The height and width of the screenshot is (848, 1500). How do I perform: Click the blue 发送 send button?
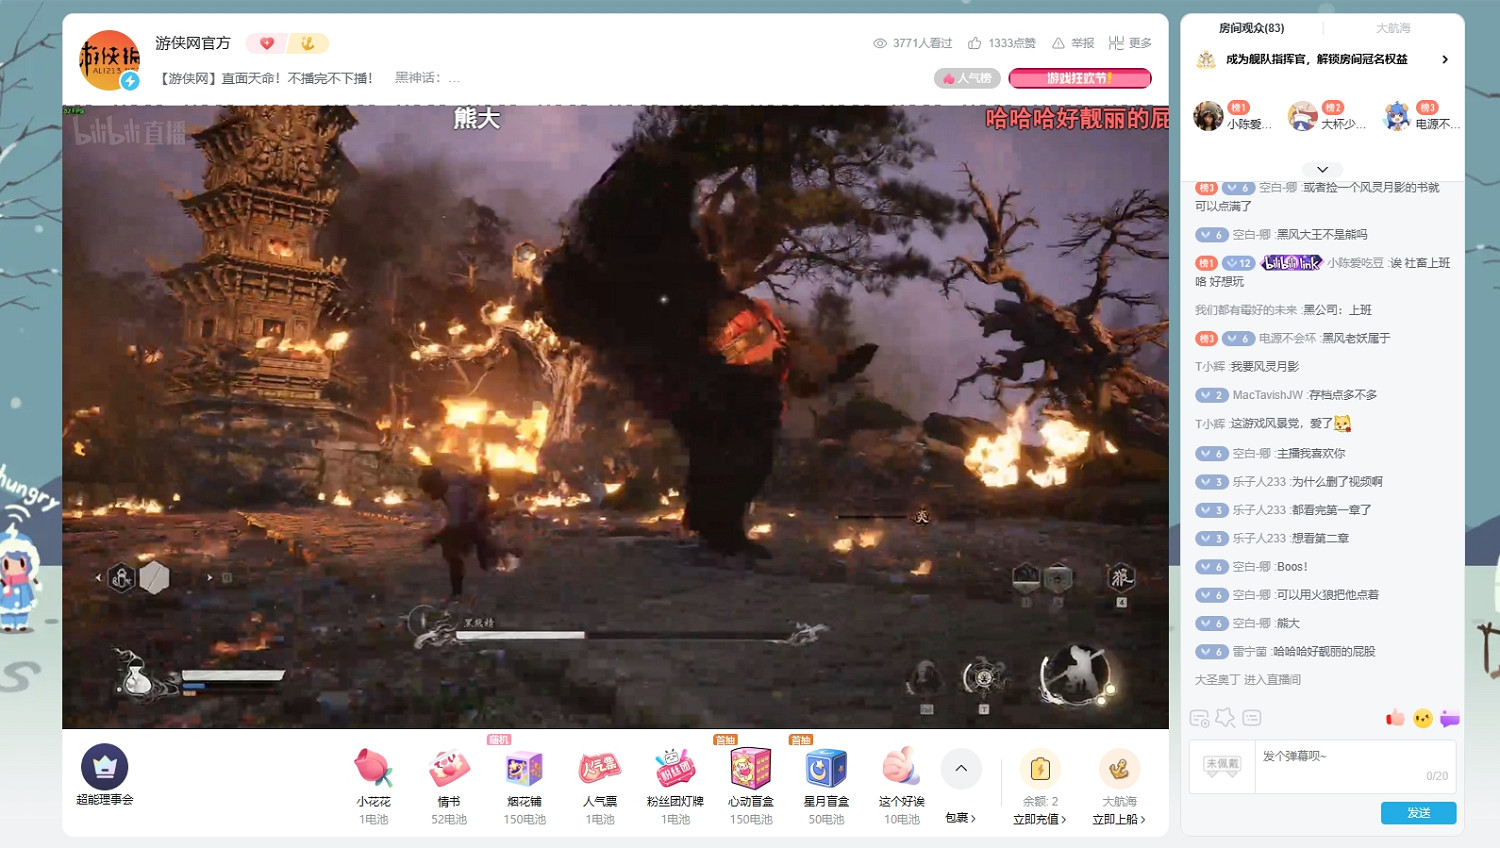pyautogui.click(x=1418, y=813)
